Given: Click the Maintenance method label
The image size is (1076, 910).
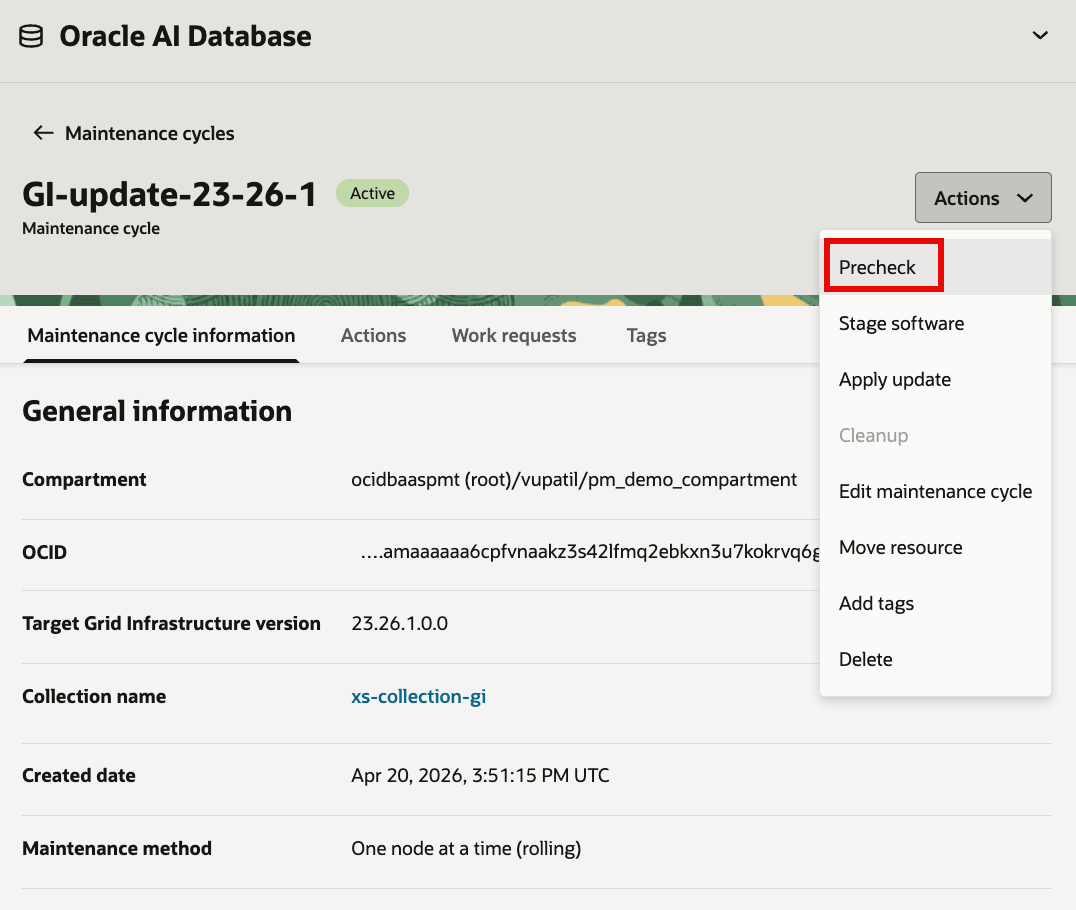Looking at the screenshot, I should tap(117, 849).
